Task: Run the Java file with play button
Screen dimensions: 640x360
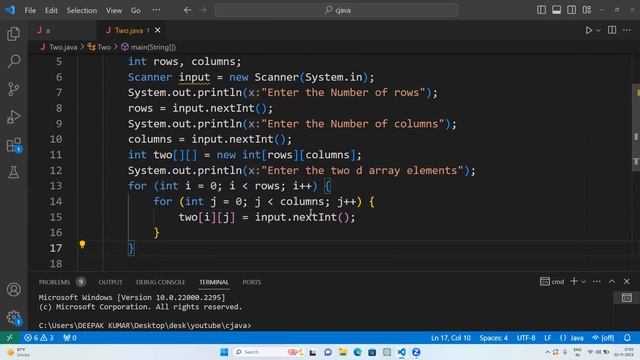Action: pyautogui.click(x=589, y=30)
